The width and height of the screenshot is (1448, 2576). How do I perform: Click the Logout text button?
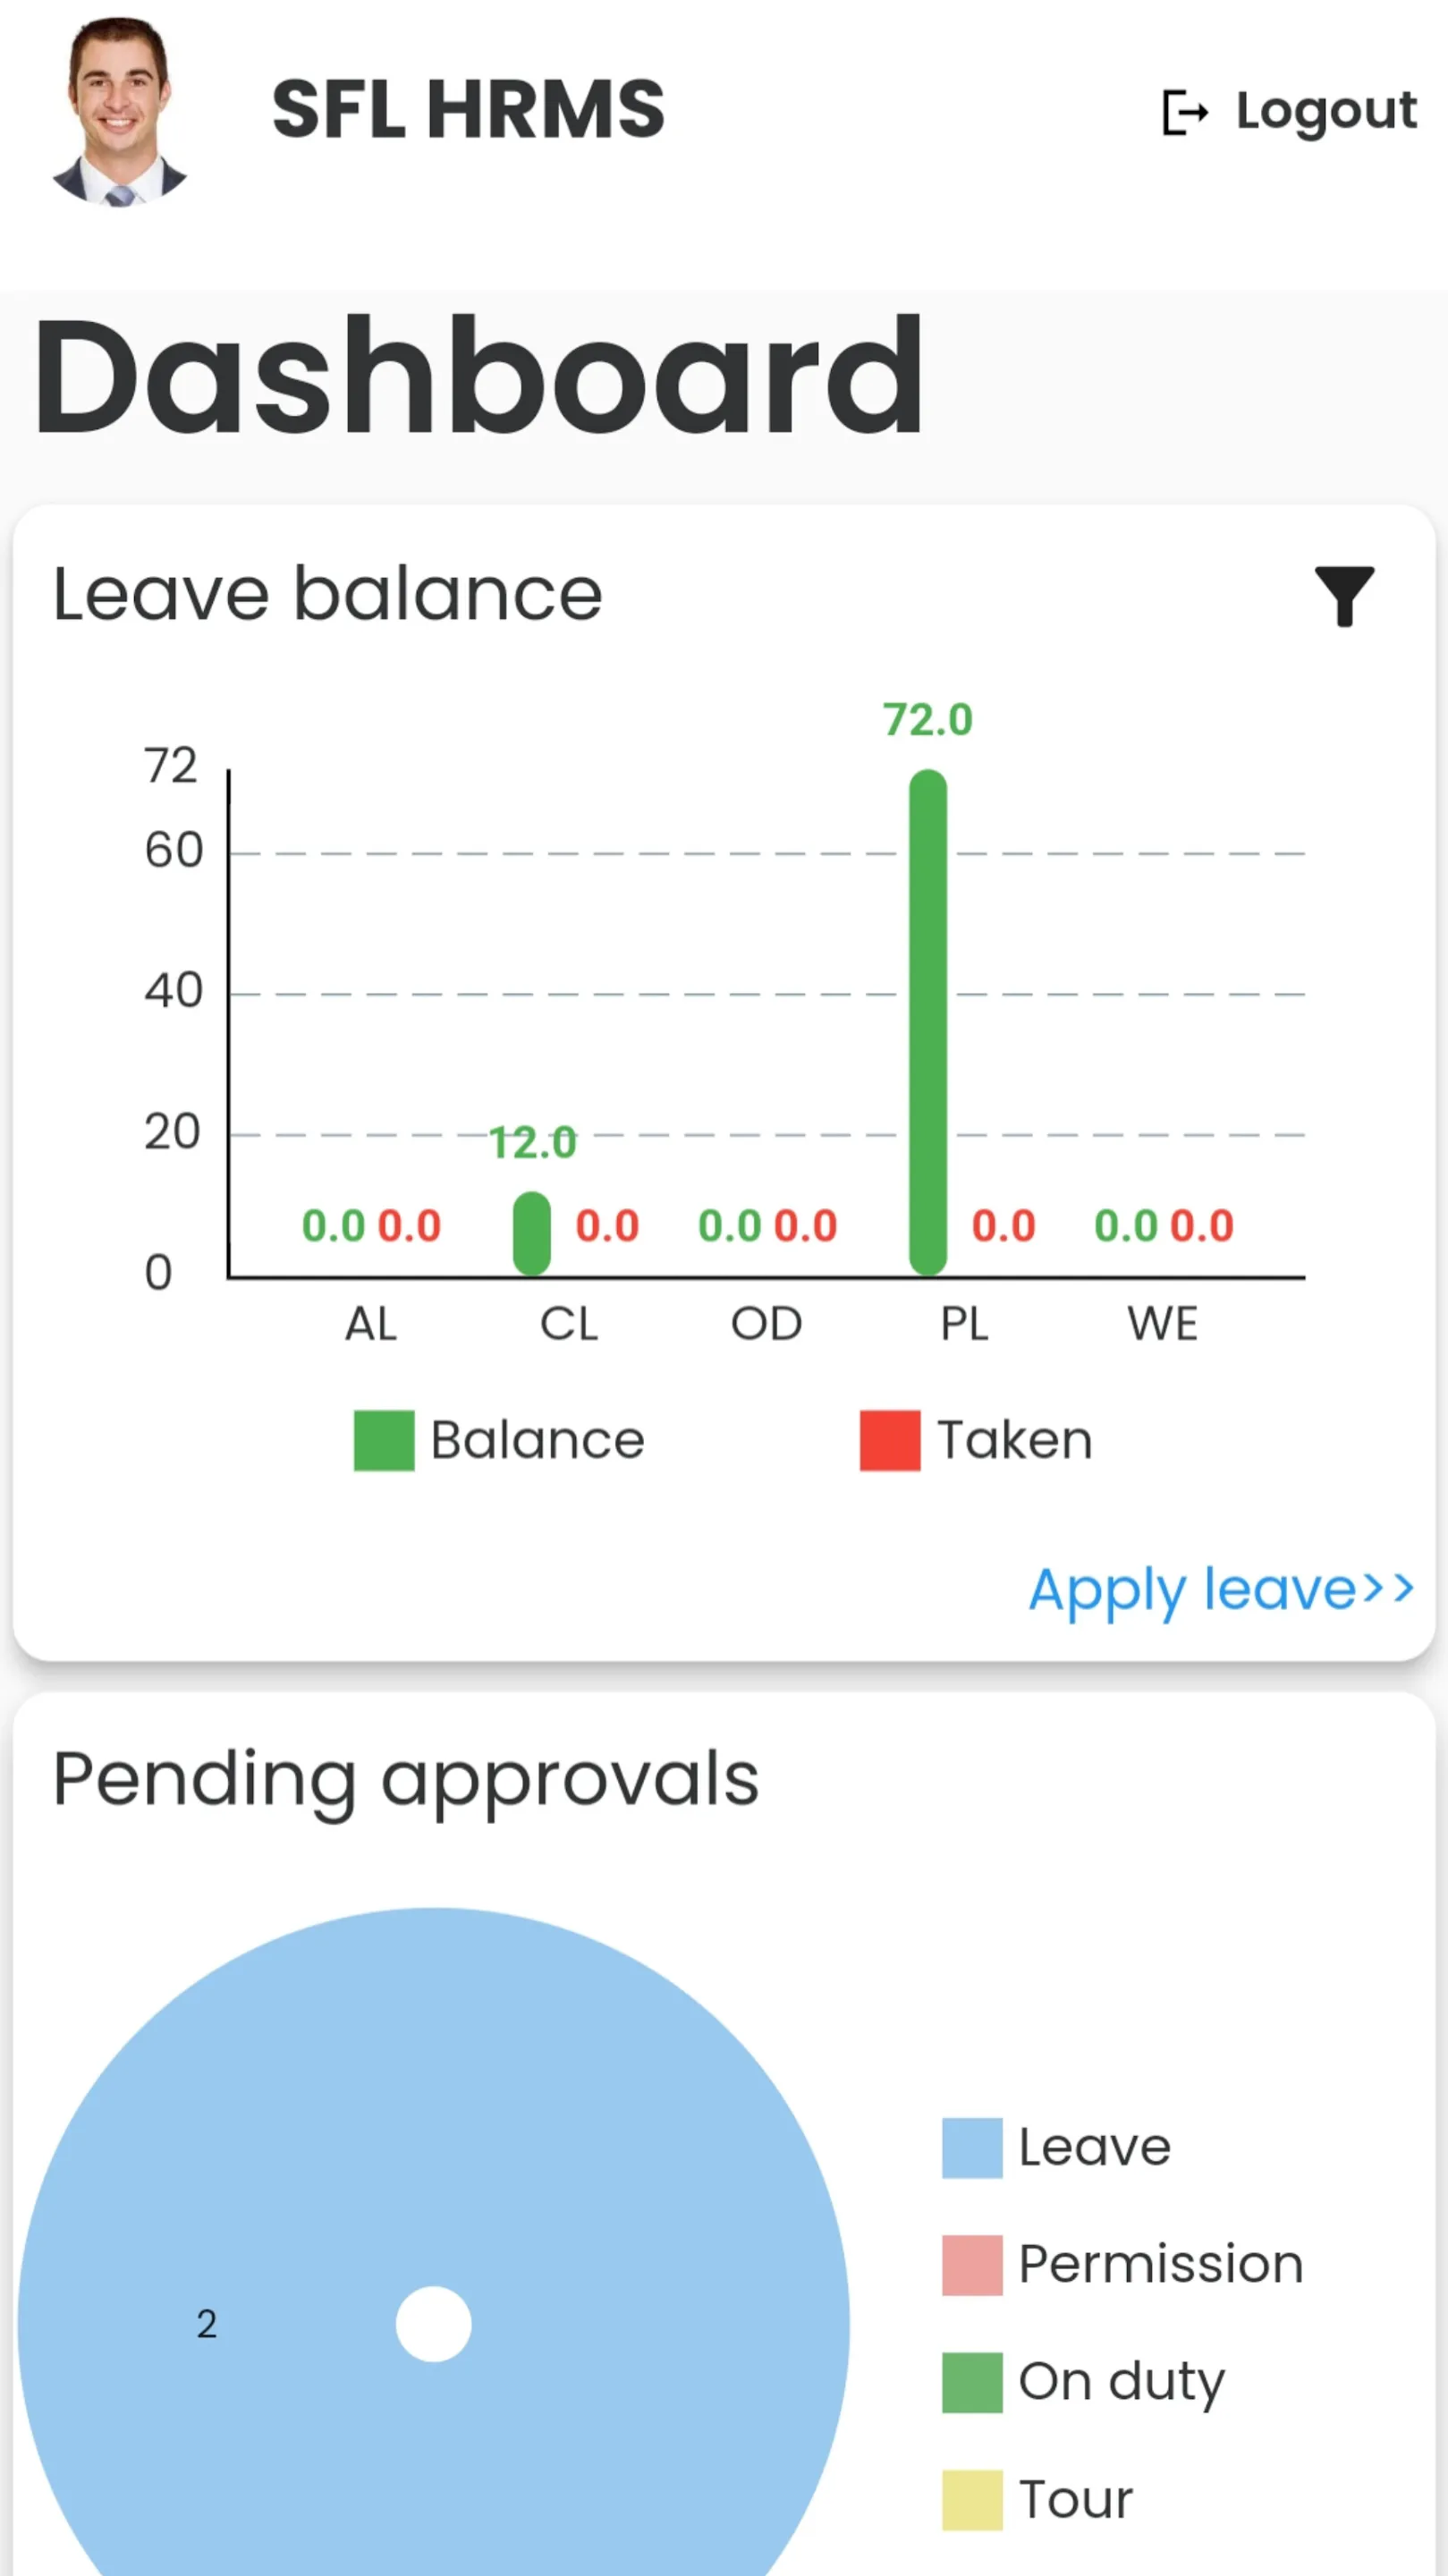[1326, 110]
